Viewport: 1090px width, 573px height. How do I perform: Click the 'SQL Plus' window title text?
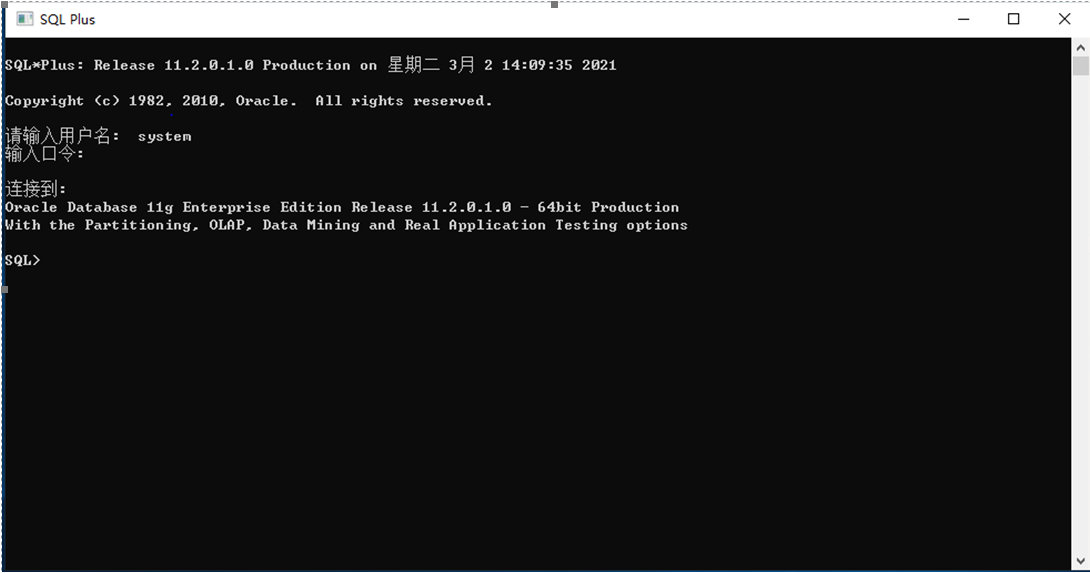[67, 19]
